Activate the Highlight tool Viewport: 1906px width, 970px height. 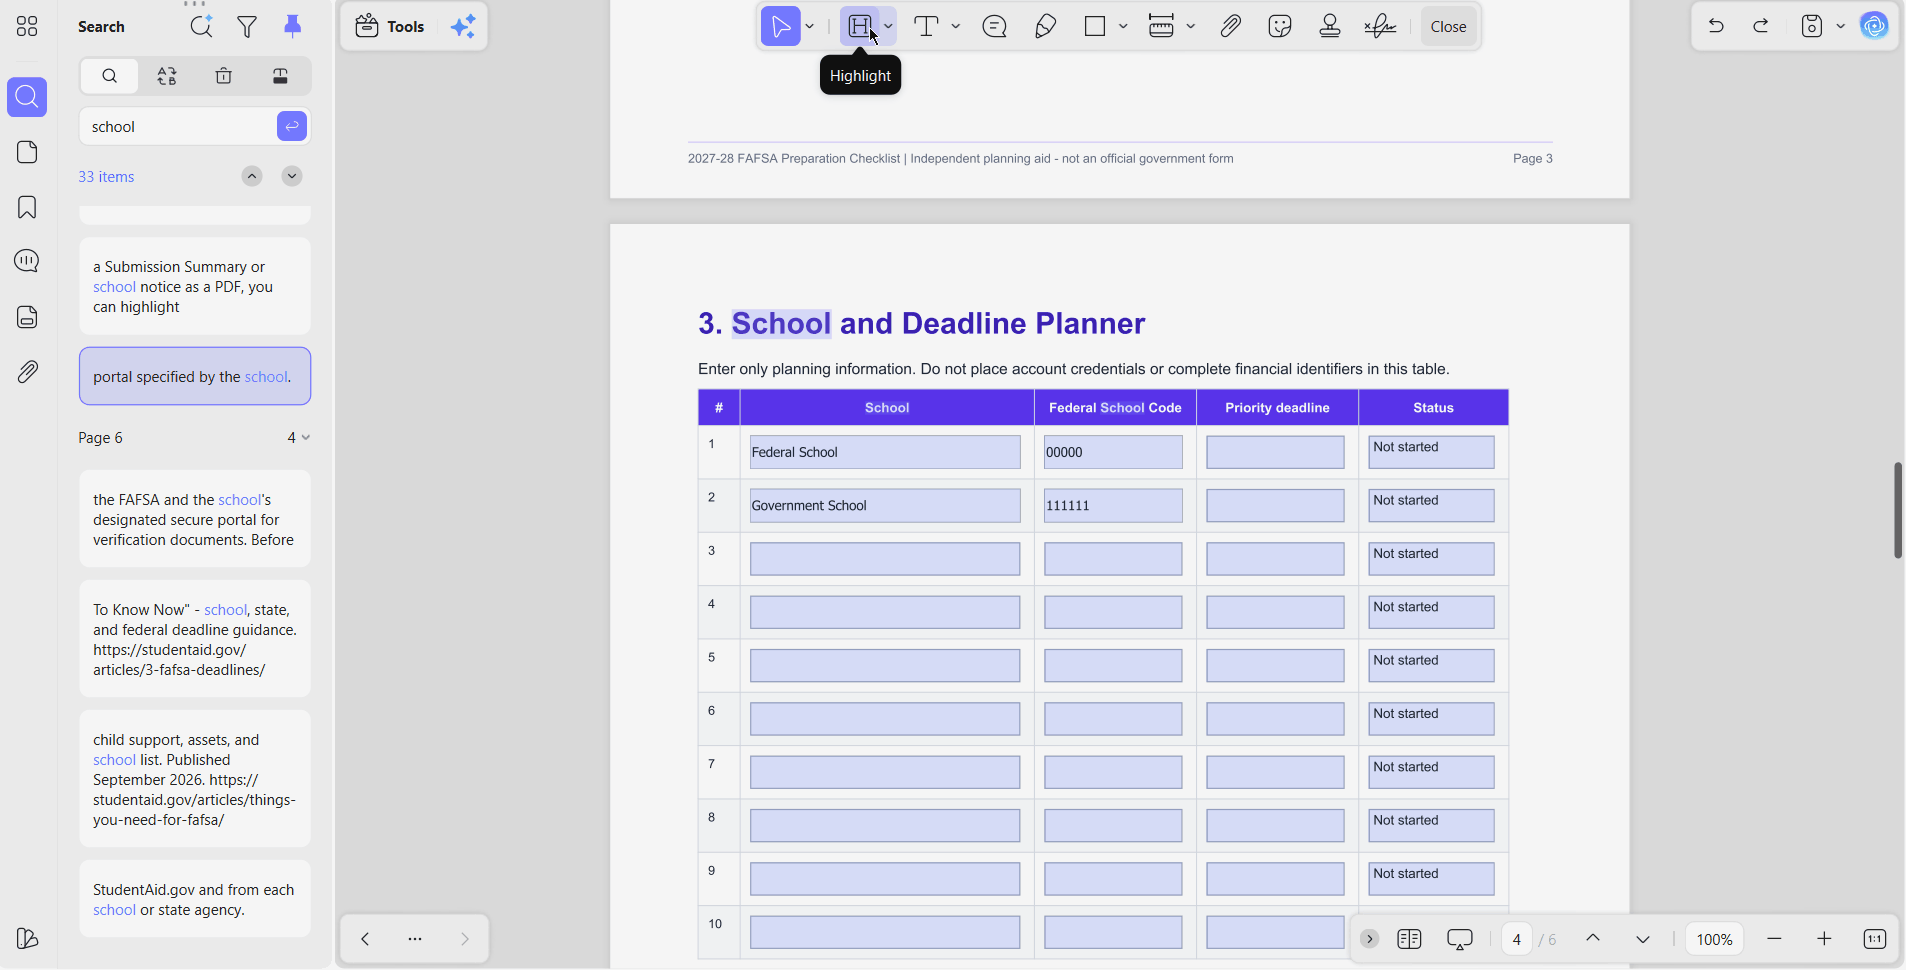tap(860, 27)
